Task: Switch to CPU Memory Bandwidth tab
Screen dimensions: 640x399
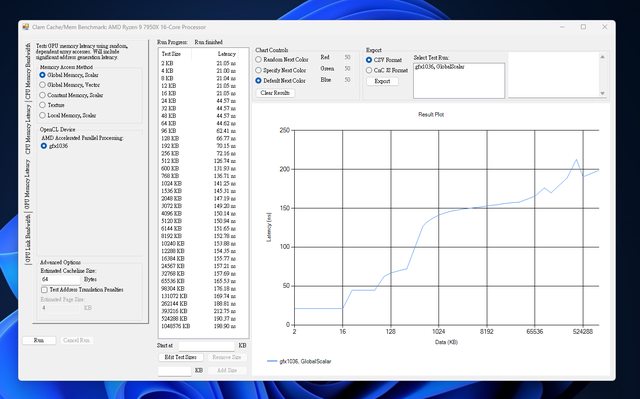Action: click(28, 71)
